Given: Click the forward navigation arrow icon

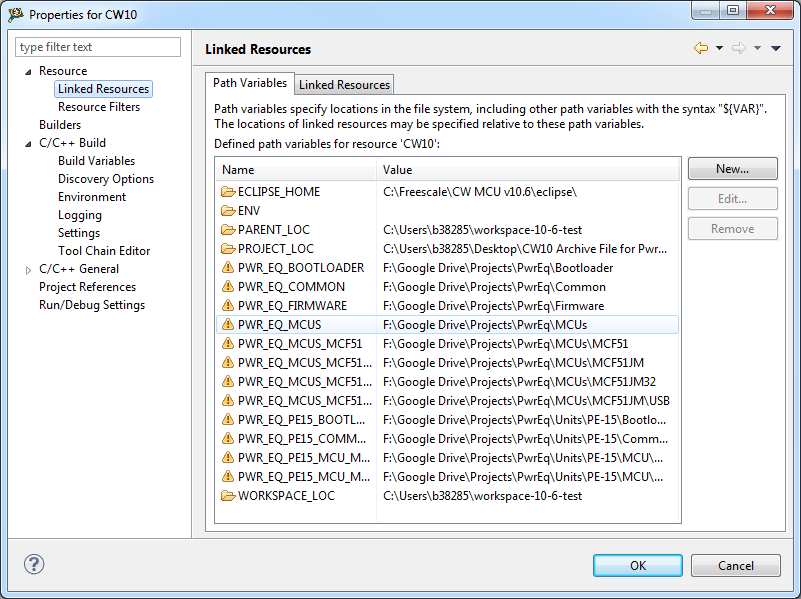Looking at the screenshot, I should tap(739, 48).
